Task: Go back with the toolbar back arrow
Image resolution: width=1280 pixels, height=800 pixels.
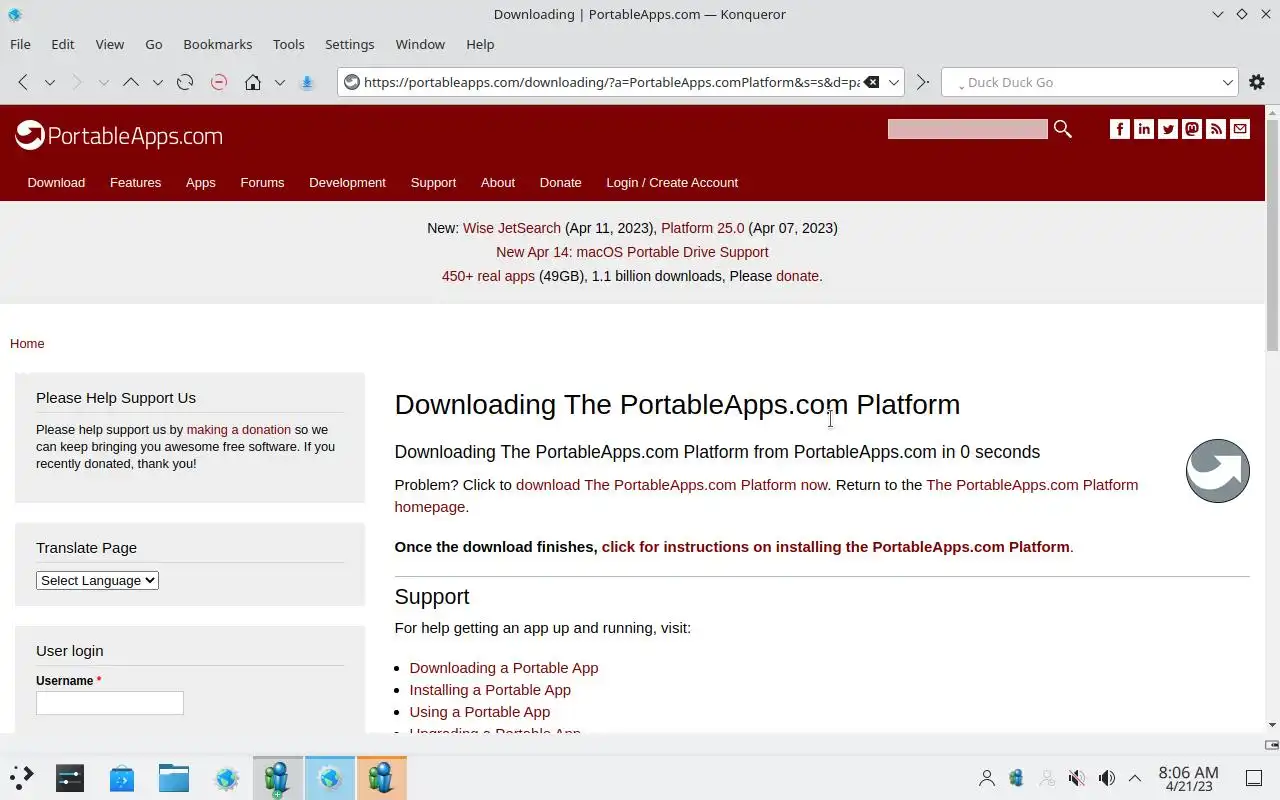Action: 23,82
